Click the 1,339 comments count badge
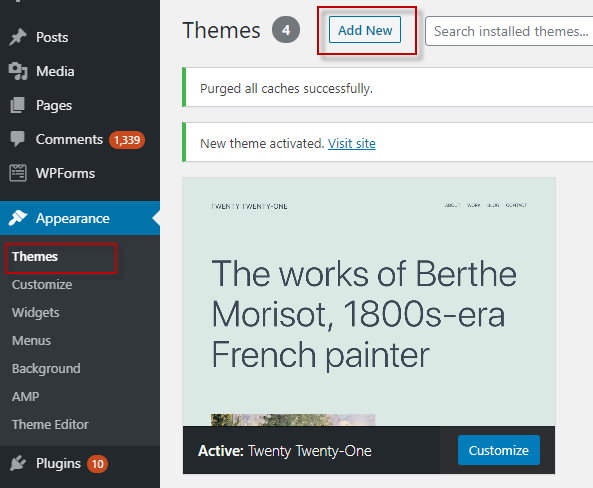593x488 pixels. point(127,140)
